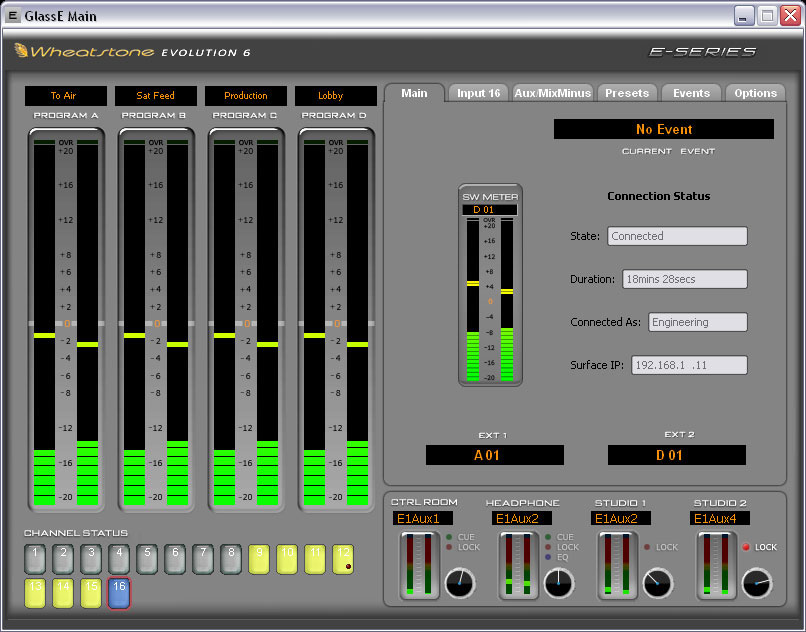Image resolution: width=806 pixels, height=632 pixels.
Task: Select channel status button 4
Action: pos(119,559)
